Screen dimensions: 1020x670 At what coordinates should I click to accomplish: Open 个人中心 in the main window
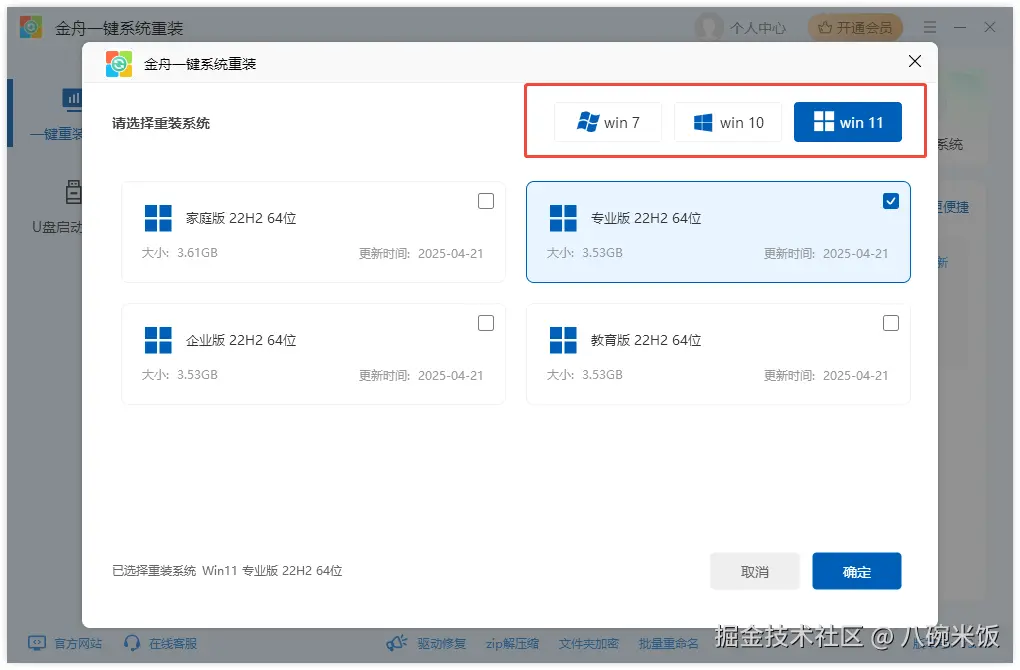pyautogui.click(x=742, y=27)
